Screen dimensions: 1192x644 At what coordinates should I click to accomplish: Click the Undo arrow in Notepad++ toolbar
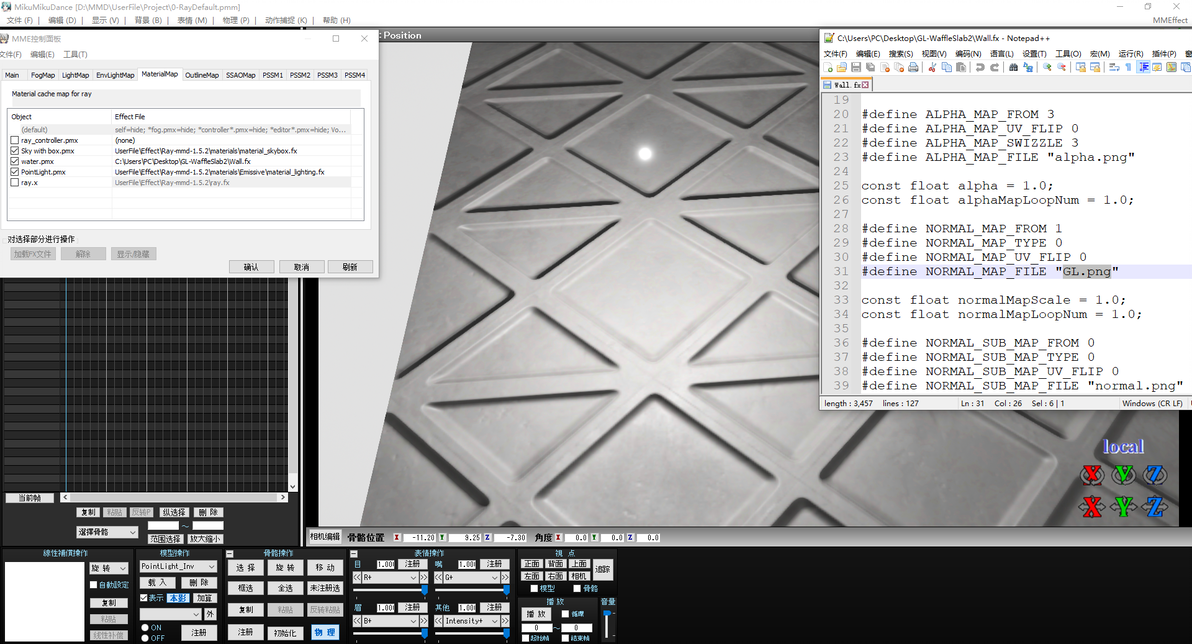click(981, 67)
